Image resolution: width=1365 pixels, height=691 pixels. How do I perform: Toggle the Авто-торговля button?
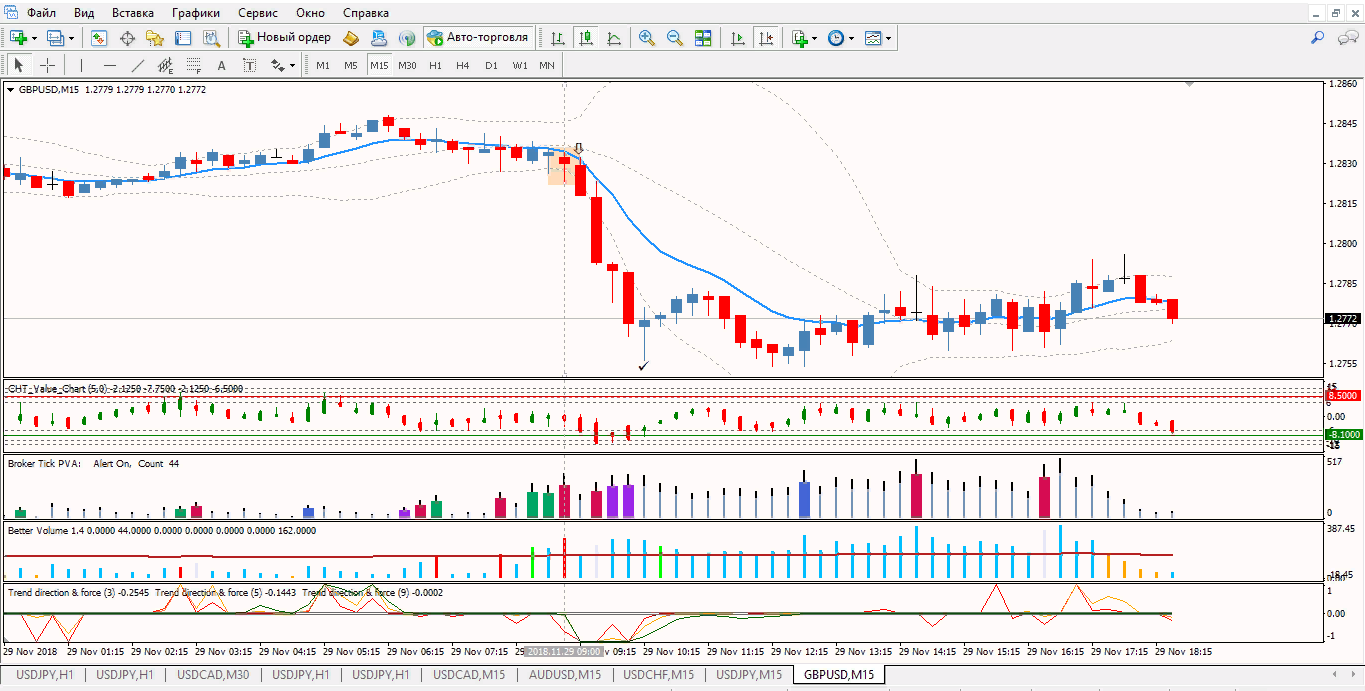(x=477, y=38)
